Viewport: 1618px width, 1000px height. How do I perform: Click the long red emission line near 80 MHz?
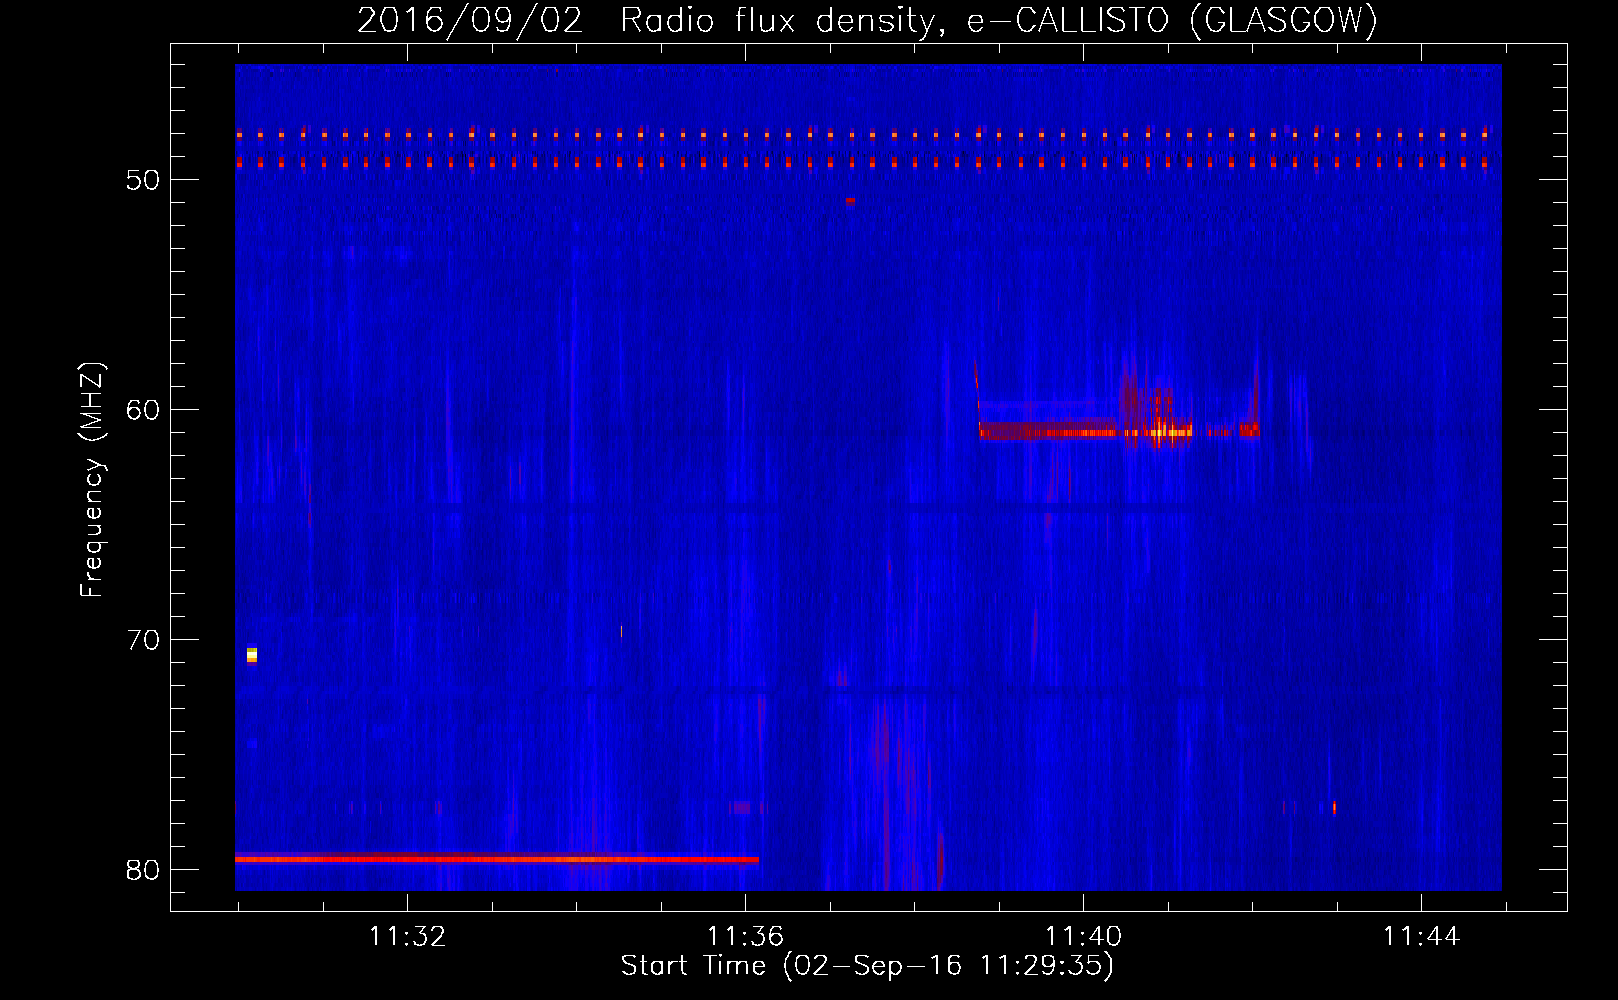click(497, 858)
